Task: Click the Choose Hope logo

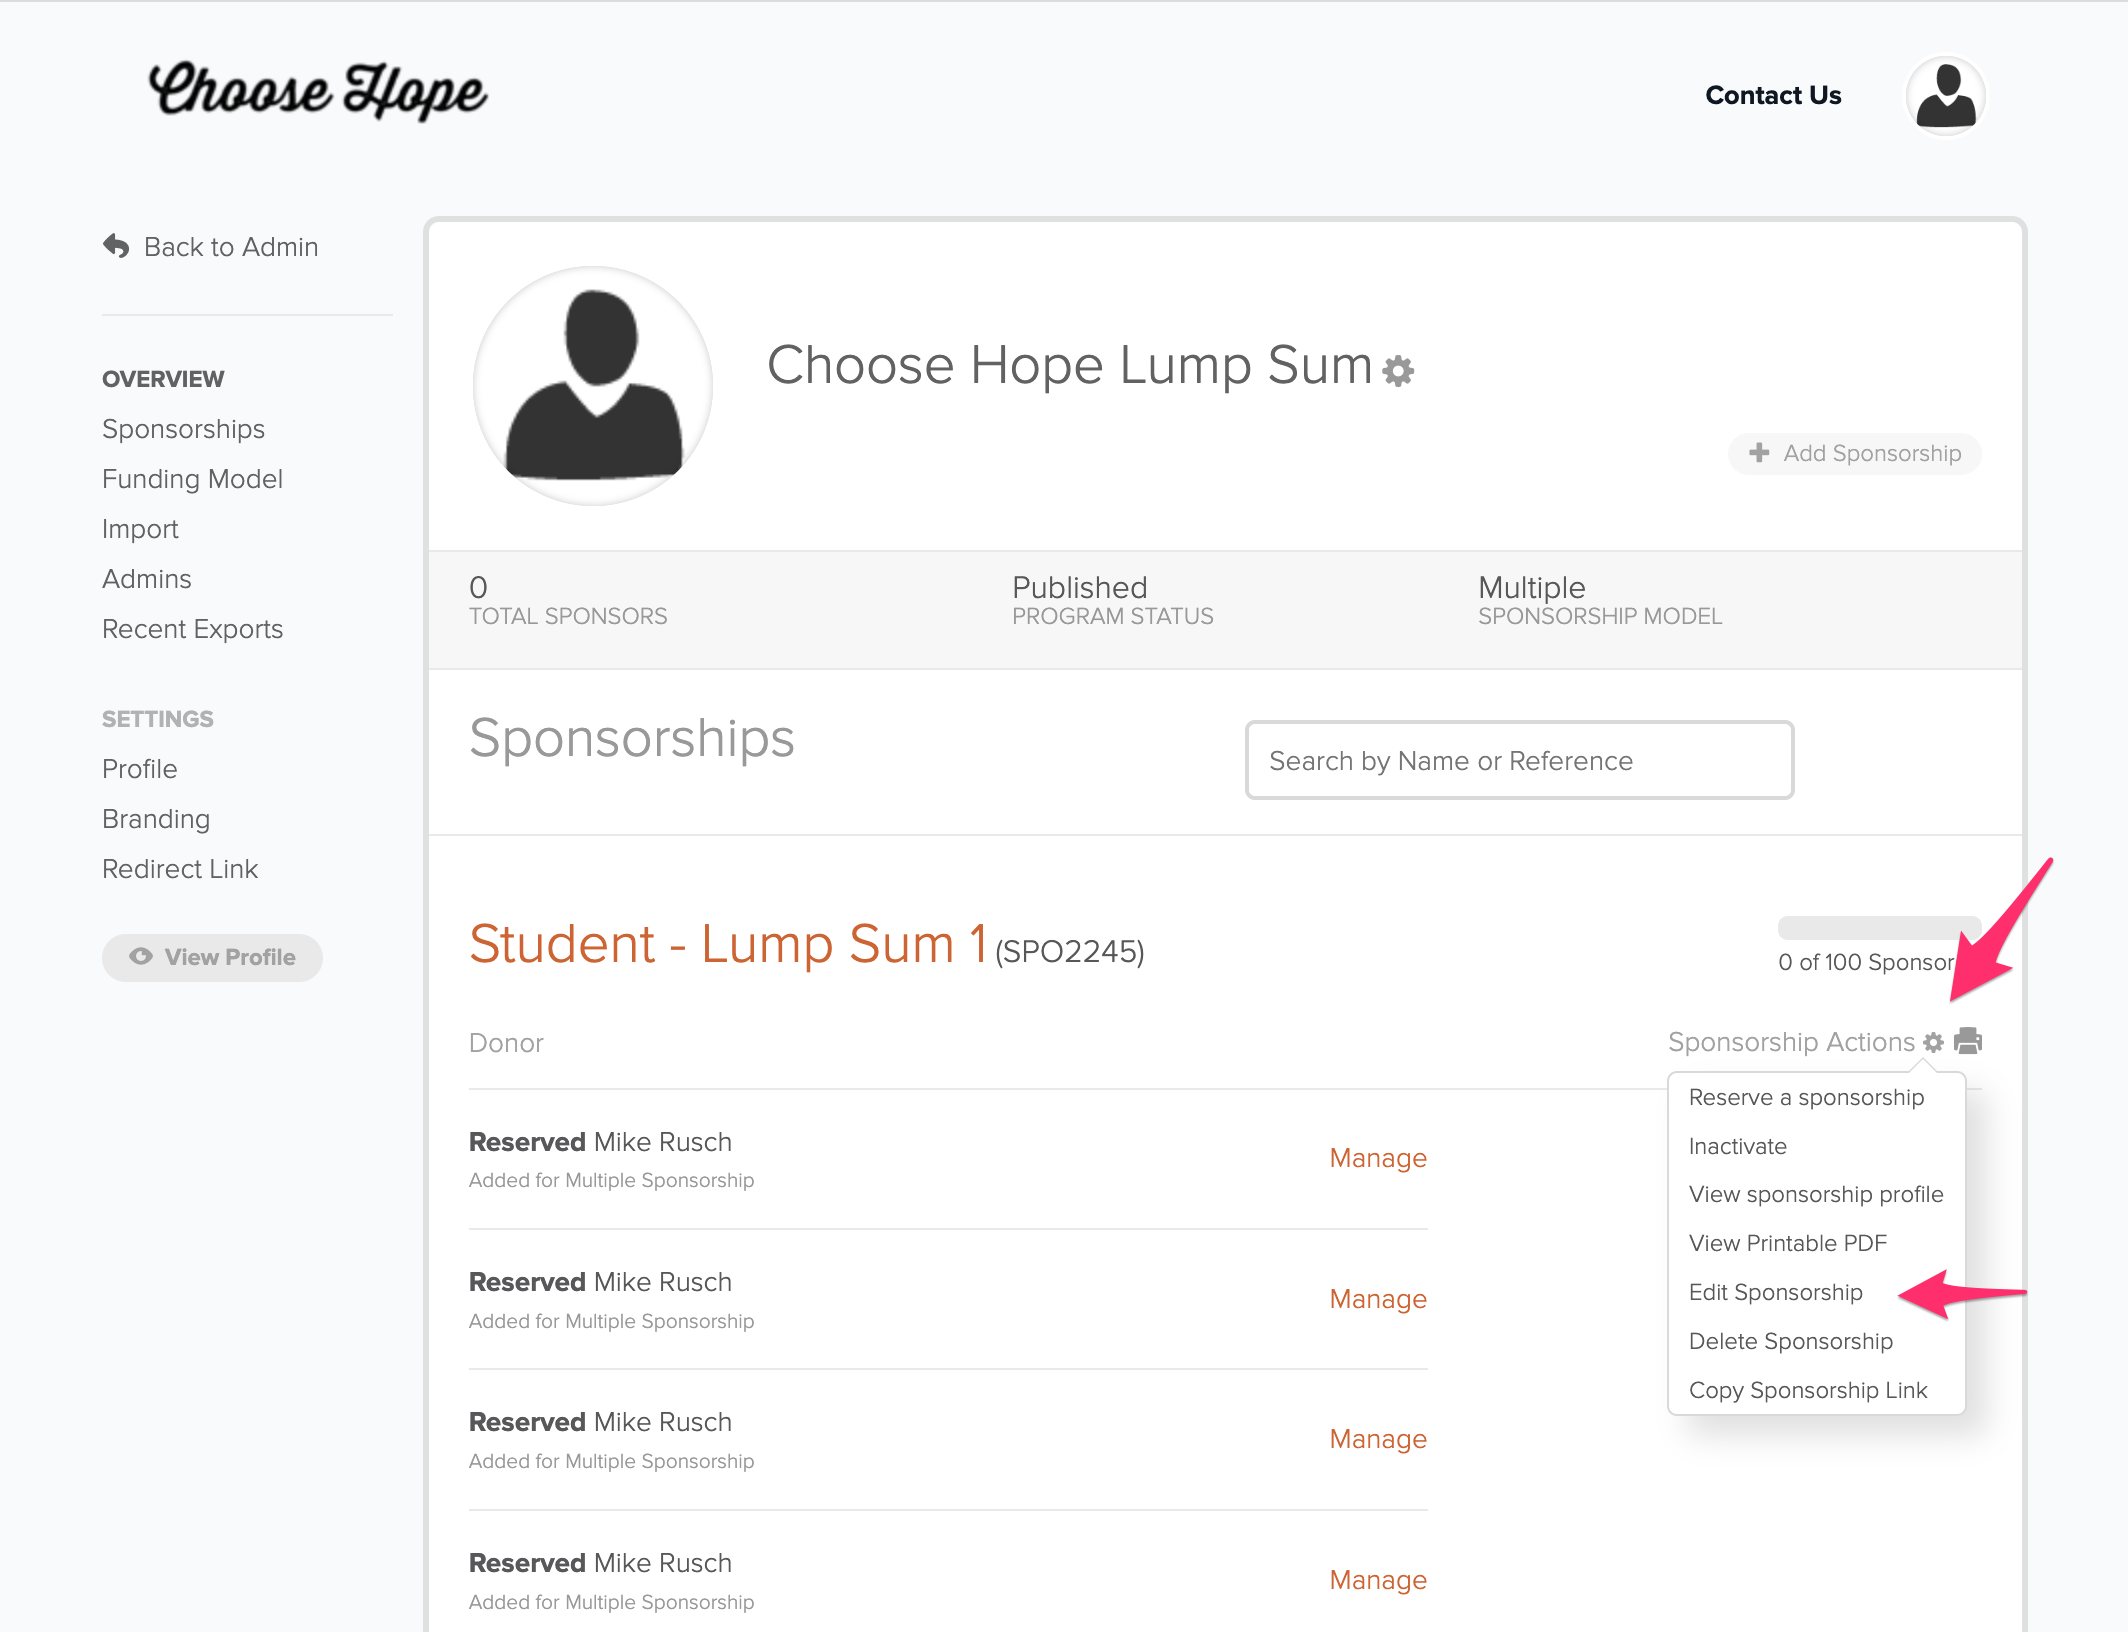Action: coord(317,91)
